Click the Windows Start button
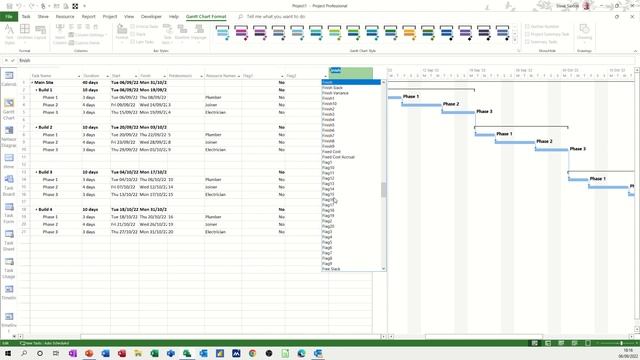 click(x=7, y=353)
